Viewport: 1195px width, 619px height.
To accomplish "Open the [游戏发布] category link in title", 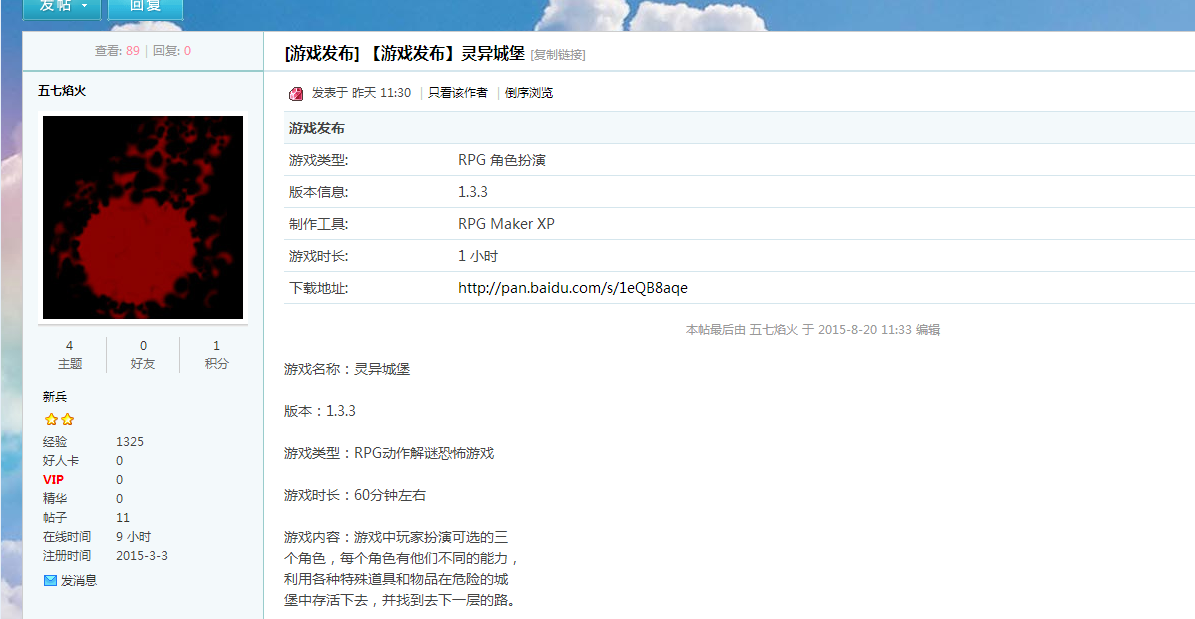I will pos(321,54).
